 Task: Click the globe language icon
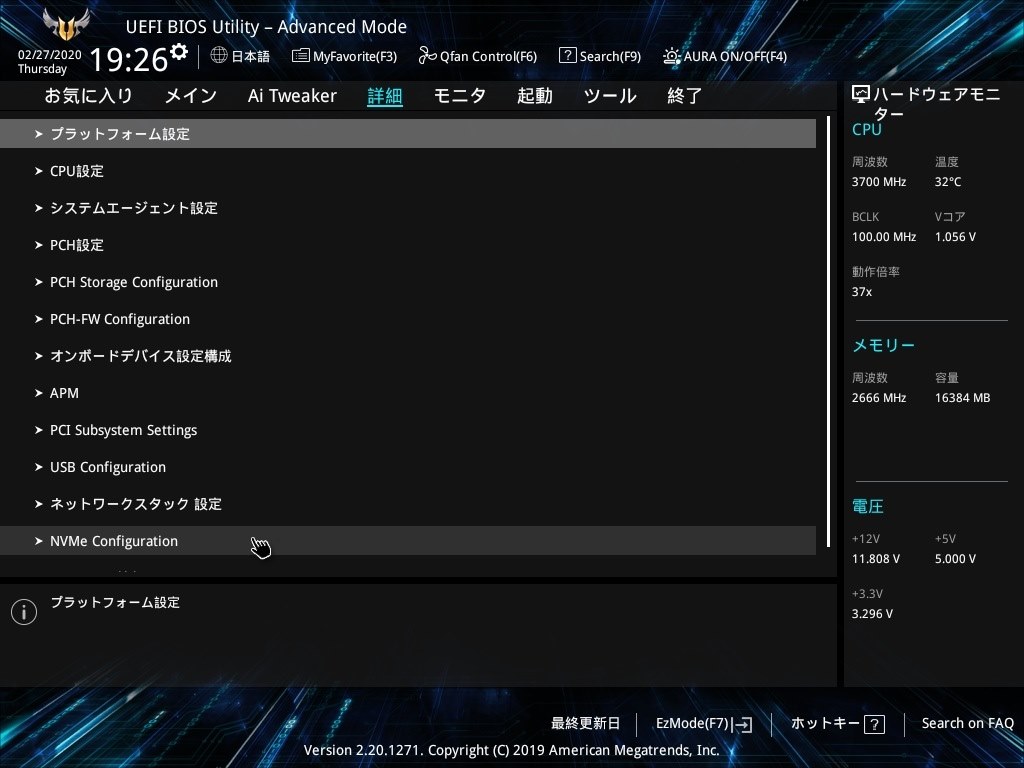click(219, 55)
